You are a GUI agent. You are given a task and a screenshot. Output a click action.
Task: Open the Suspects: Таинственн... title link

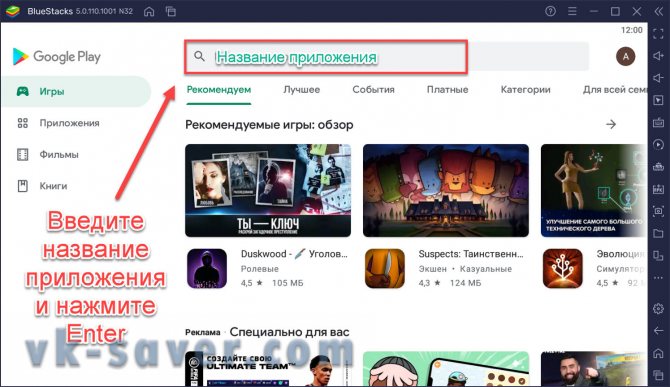pos(471,254)
